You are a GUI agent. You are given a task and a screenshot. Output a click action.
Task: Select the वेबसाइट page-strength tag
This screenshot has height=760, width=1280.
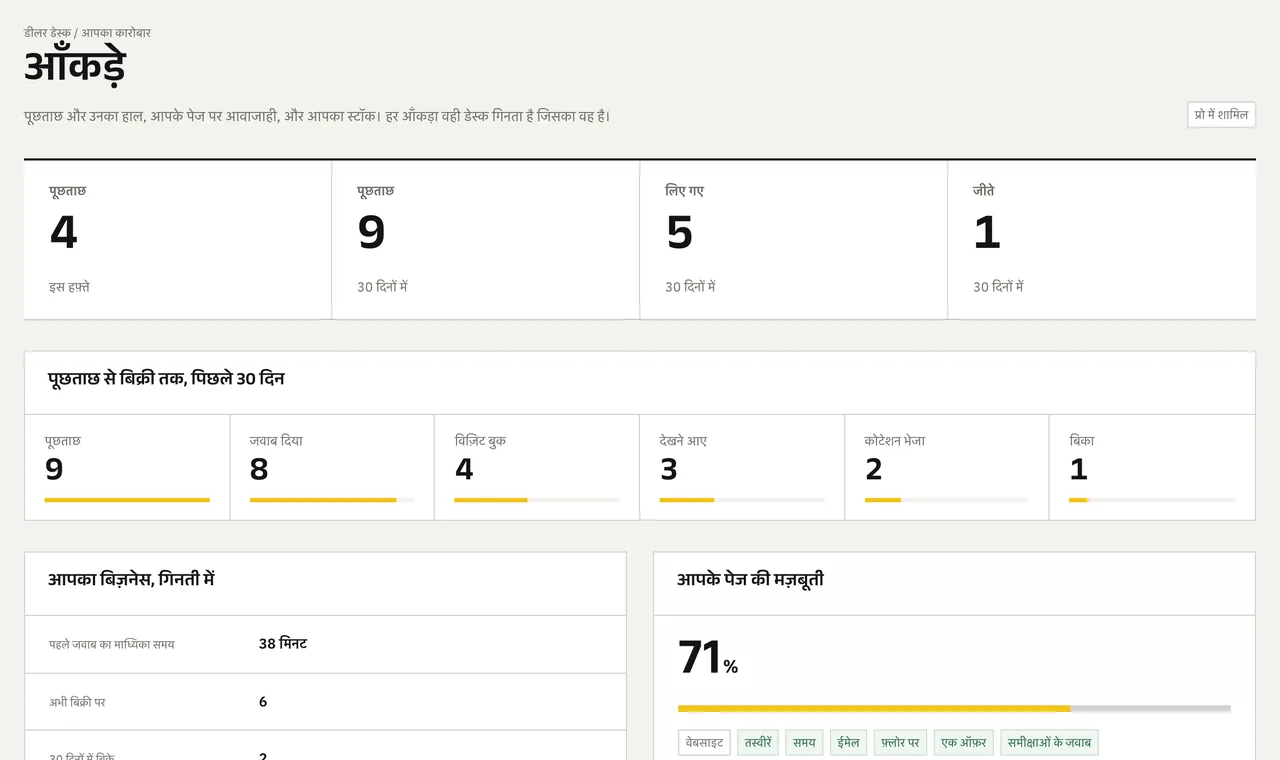[704, 743]
